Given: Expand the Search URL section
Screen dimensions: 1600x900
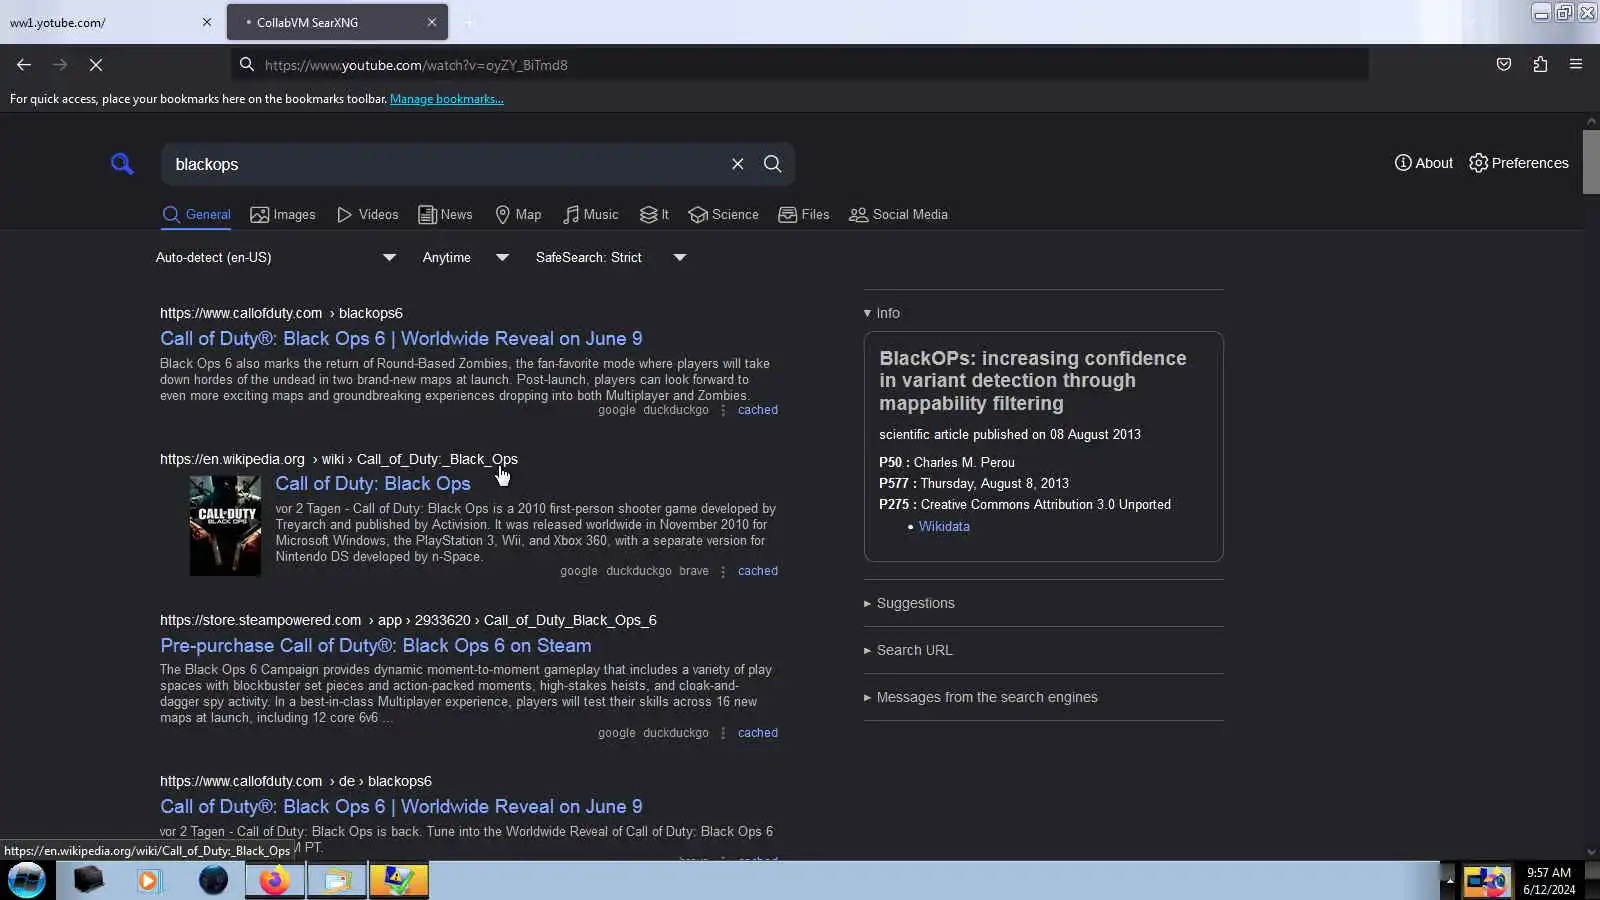Looking at the screenshot, I should click(x=908, y=651).
